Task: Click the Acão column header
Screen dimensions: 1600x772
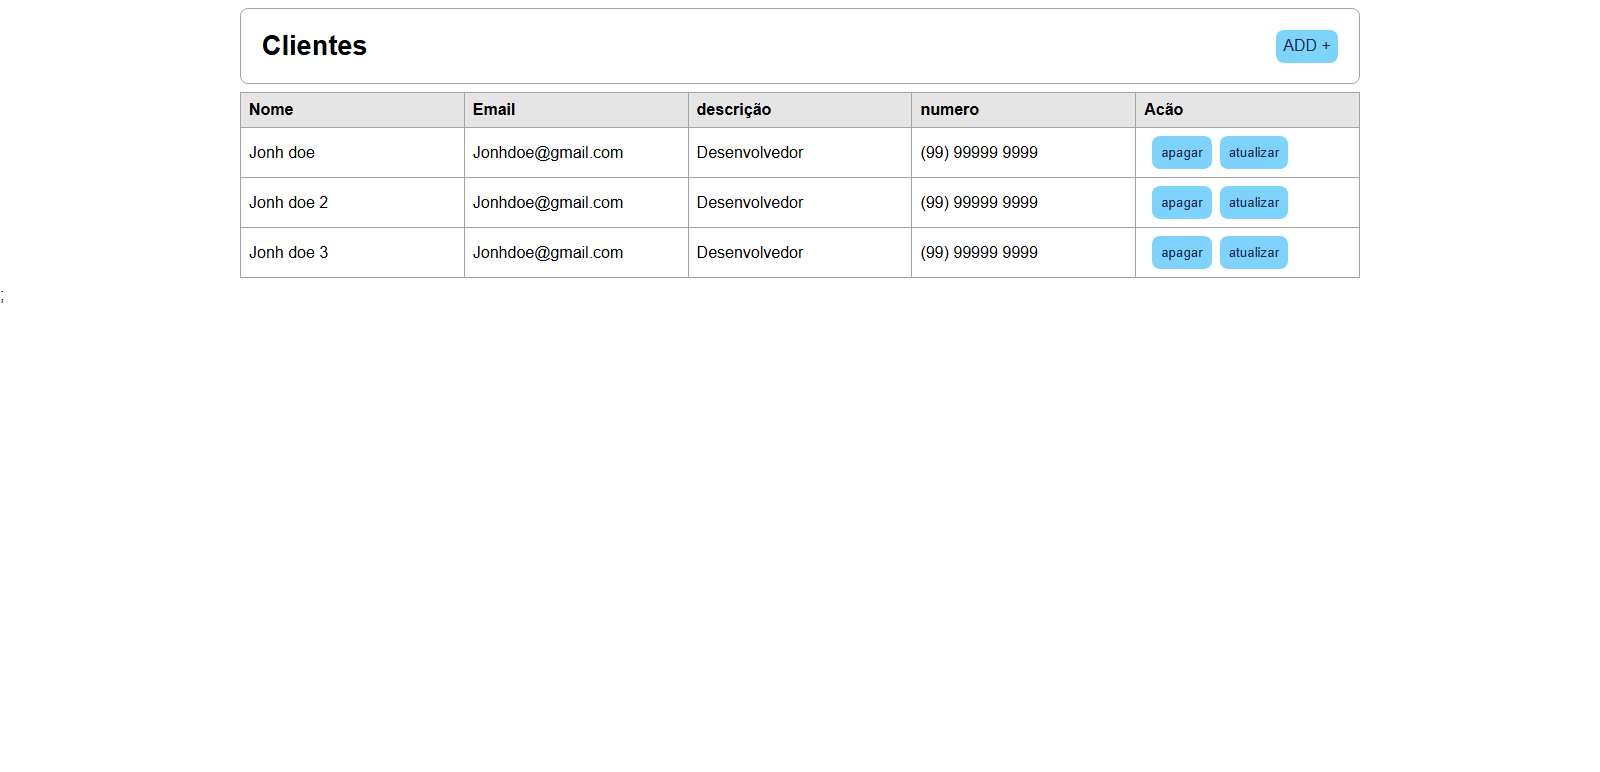Action: 1163,110
